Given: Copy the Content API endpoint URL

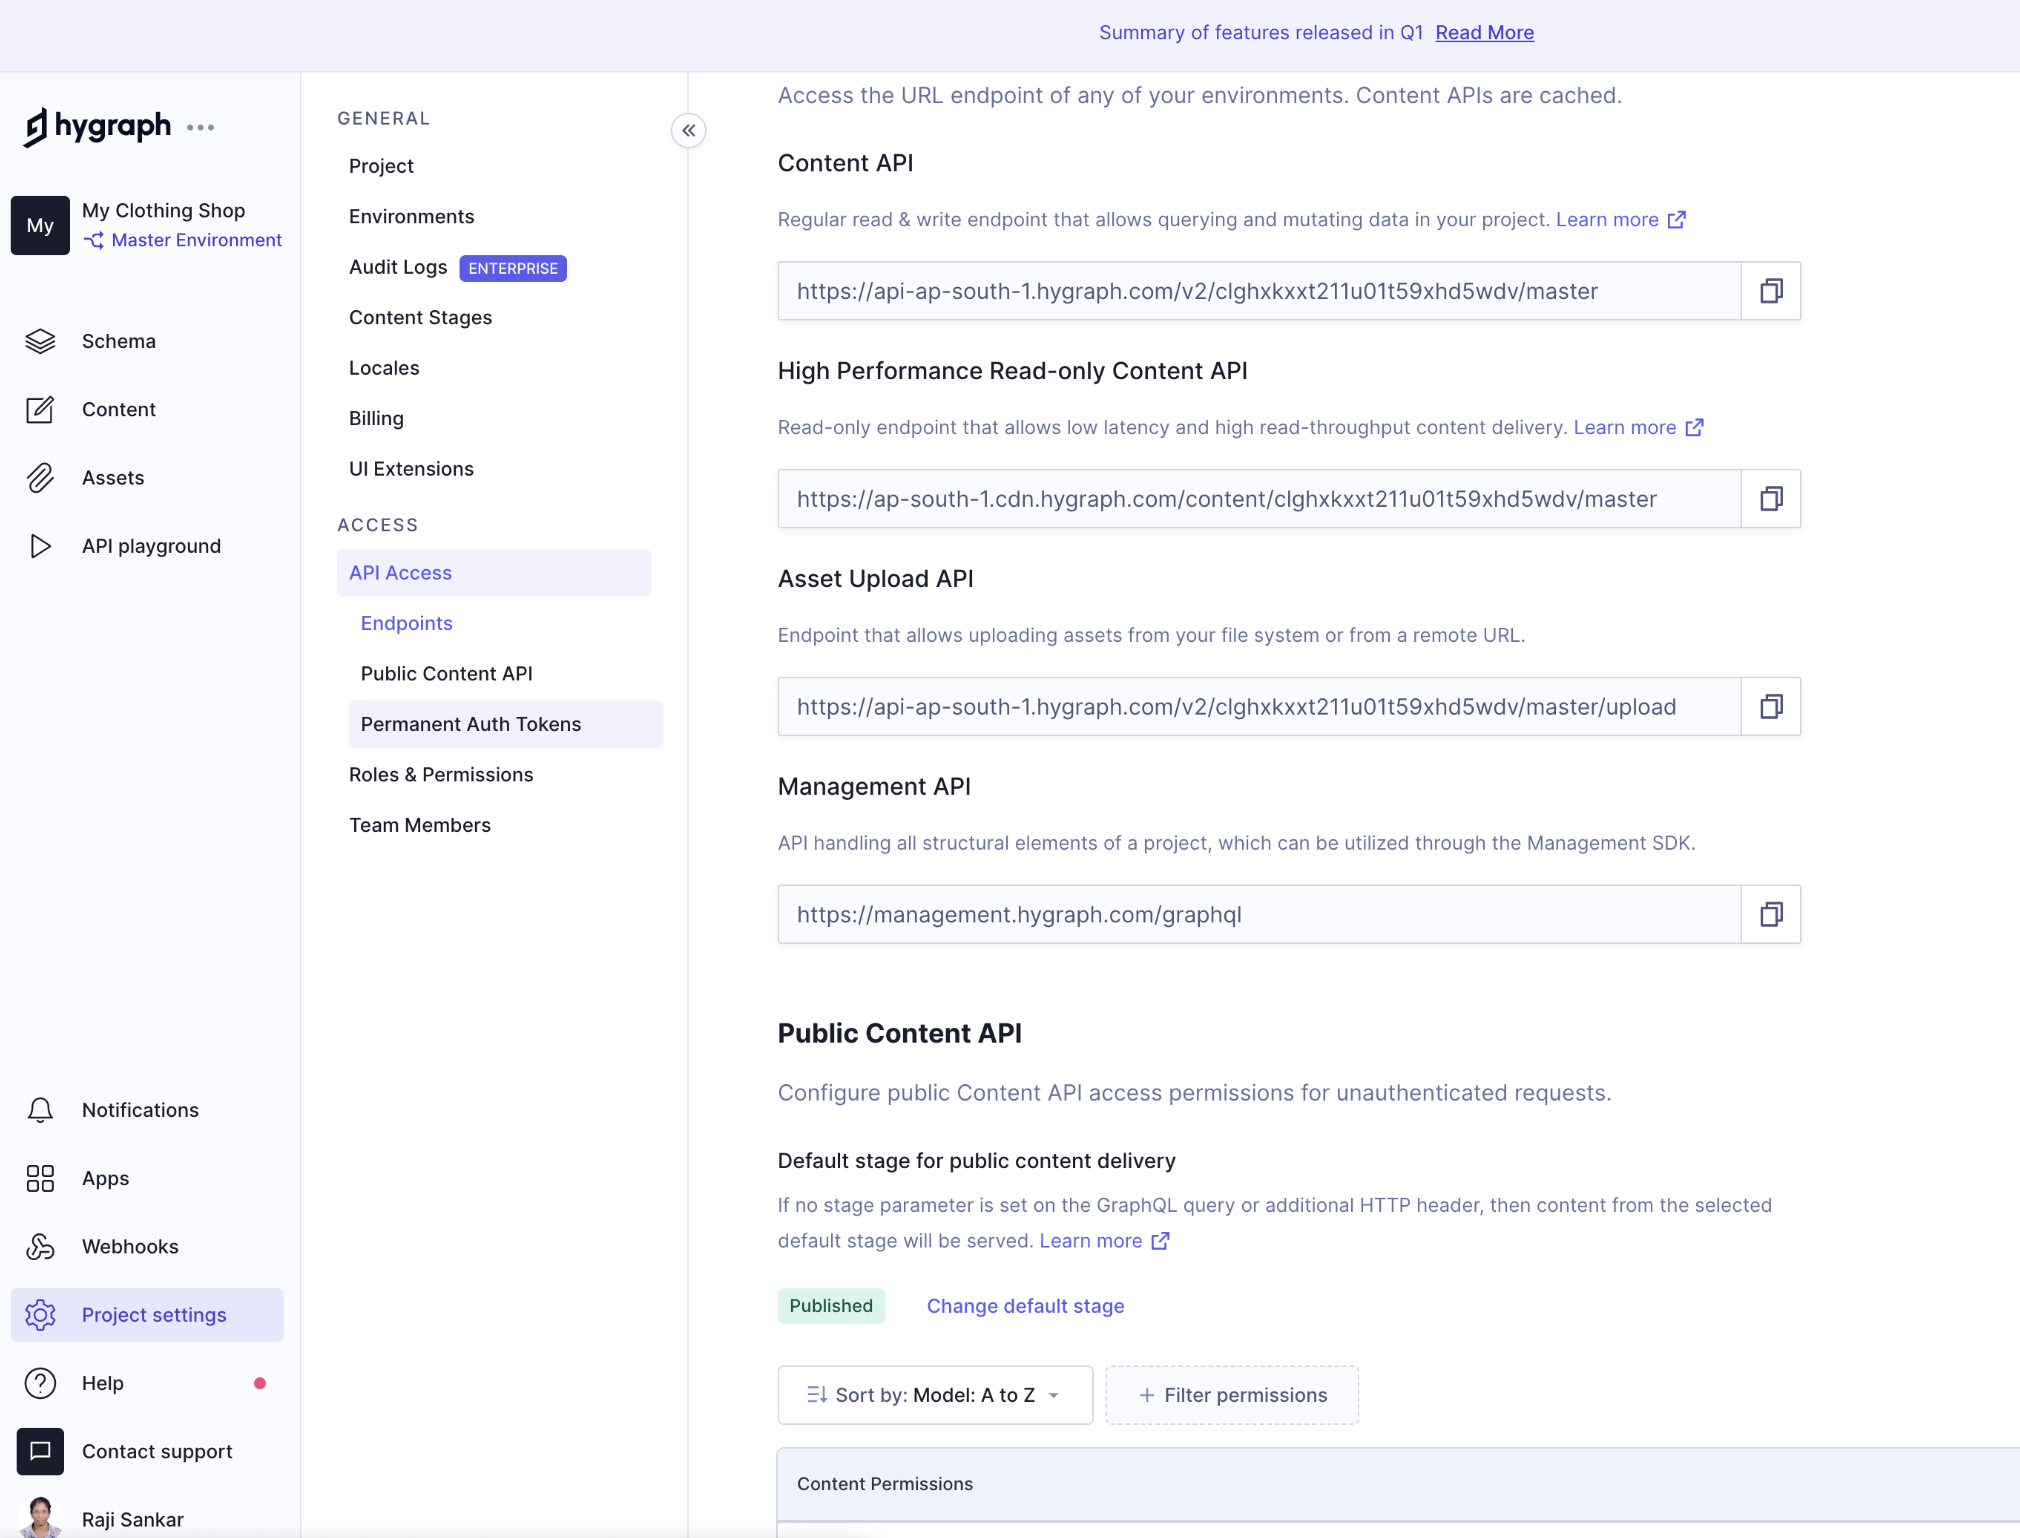Looking at the screenshot, I should tap(1770, 291).
